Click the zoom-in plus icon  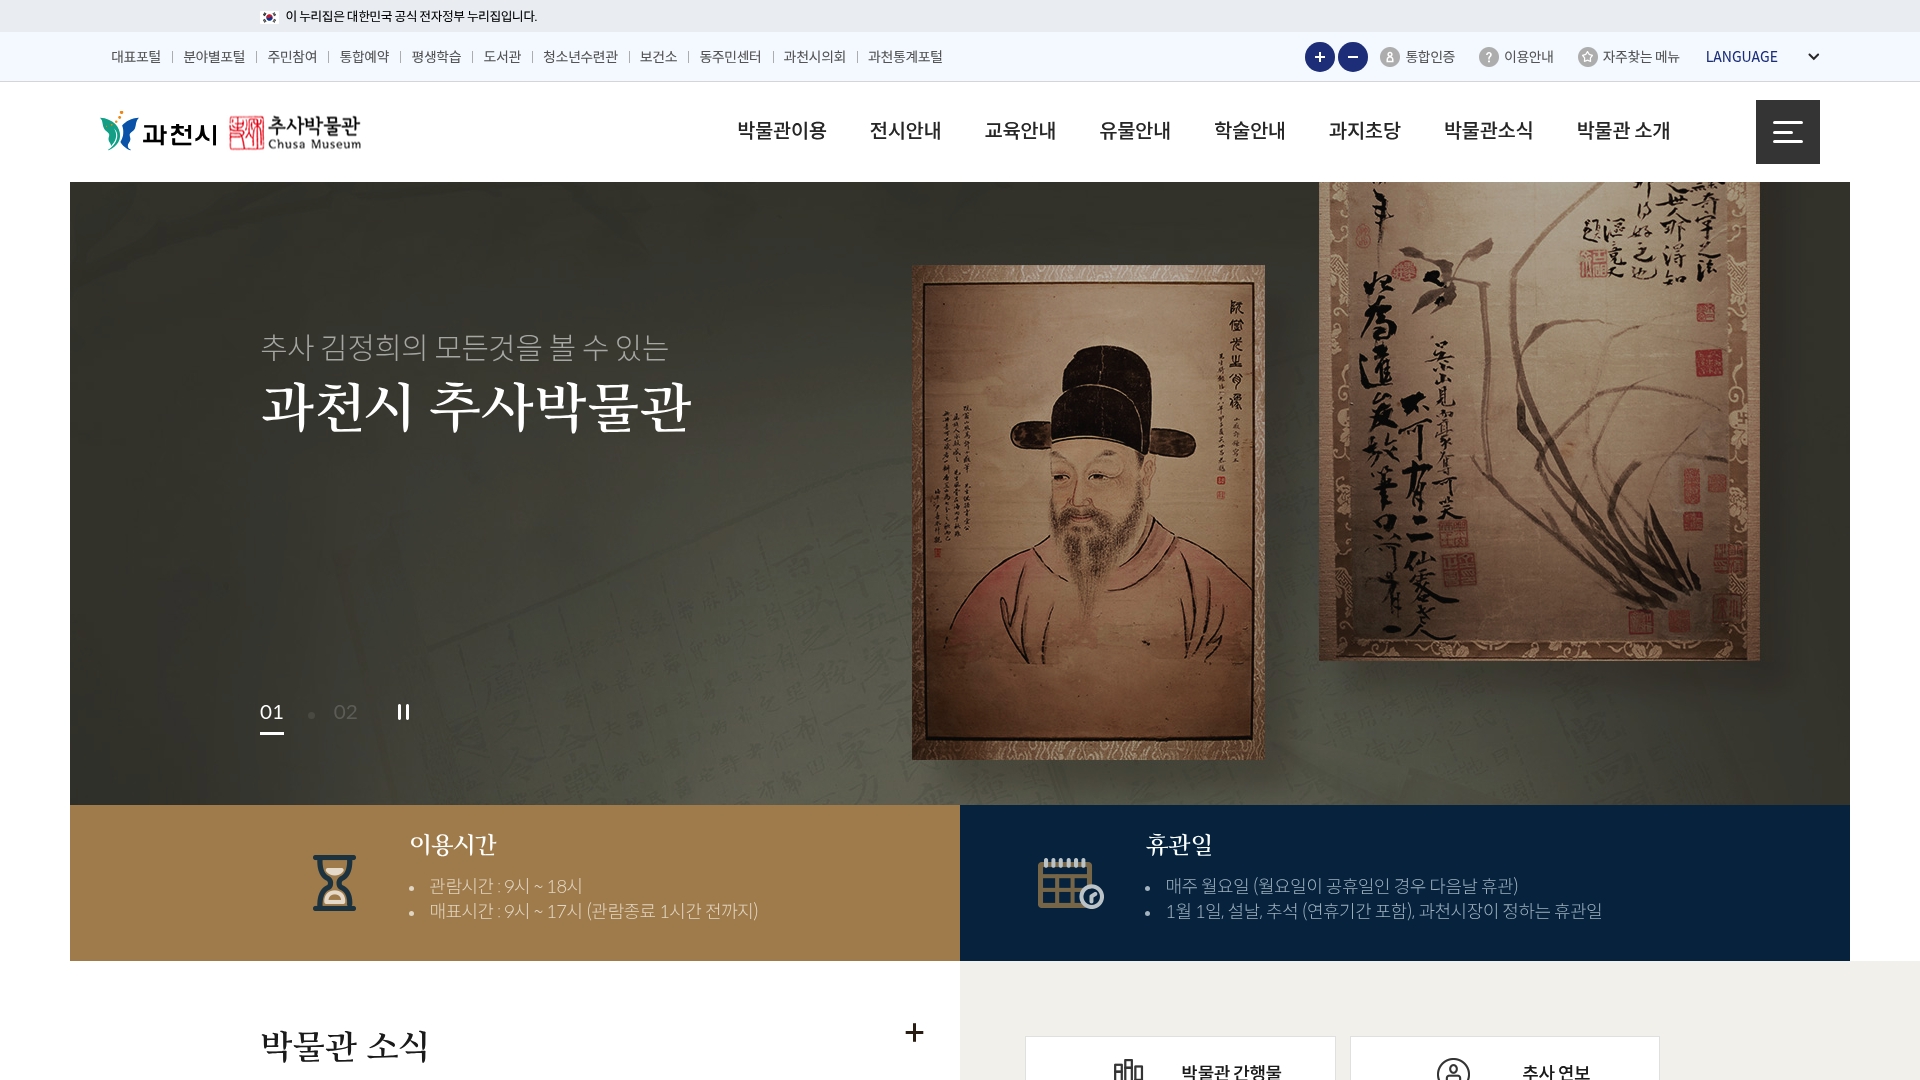point(1319,57)
